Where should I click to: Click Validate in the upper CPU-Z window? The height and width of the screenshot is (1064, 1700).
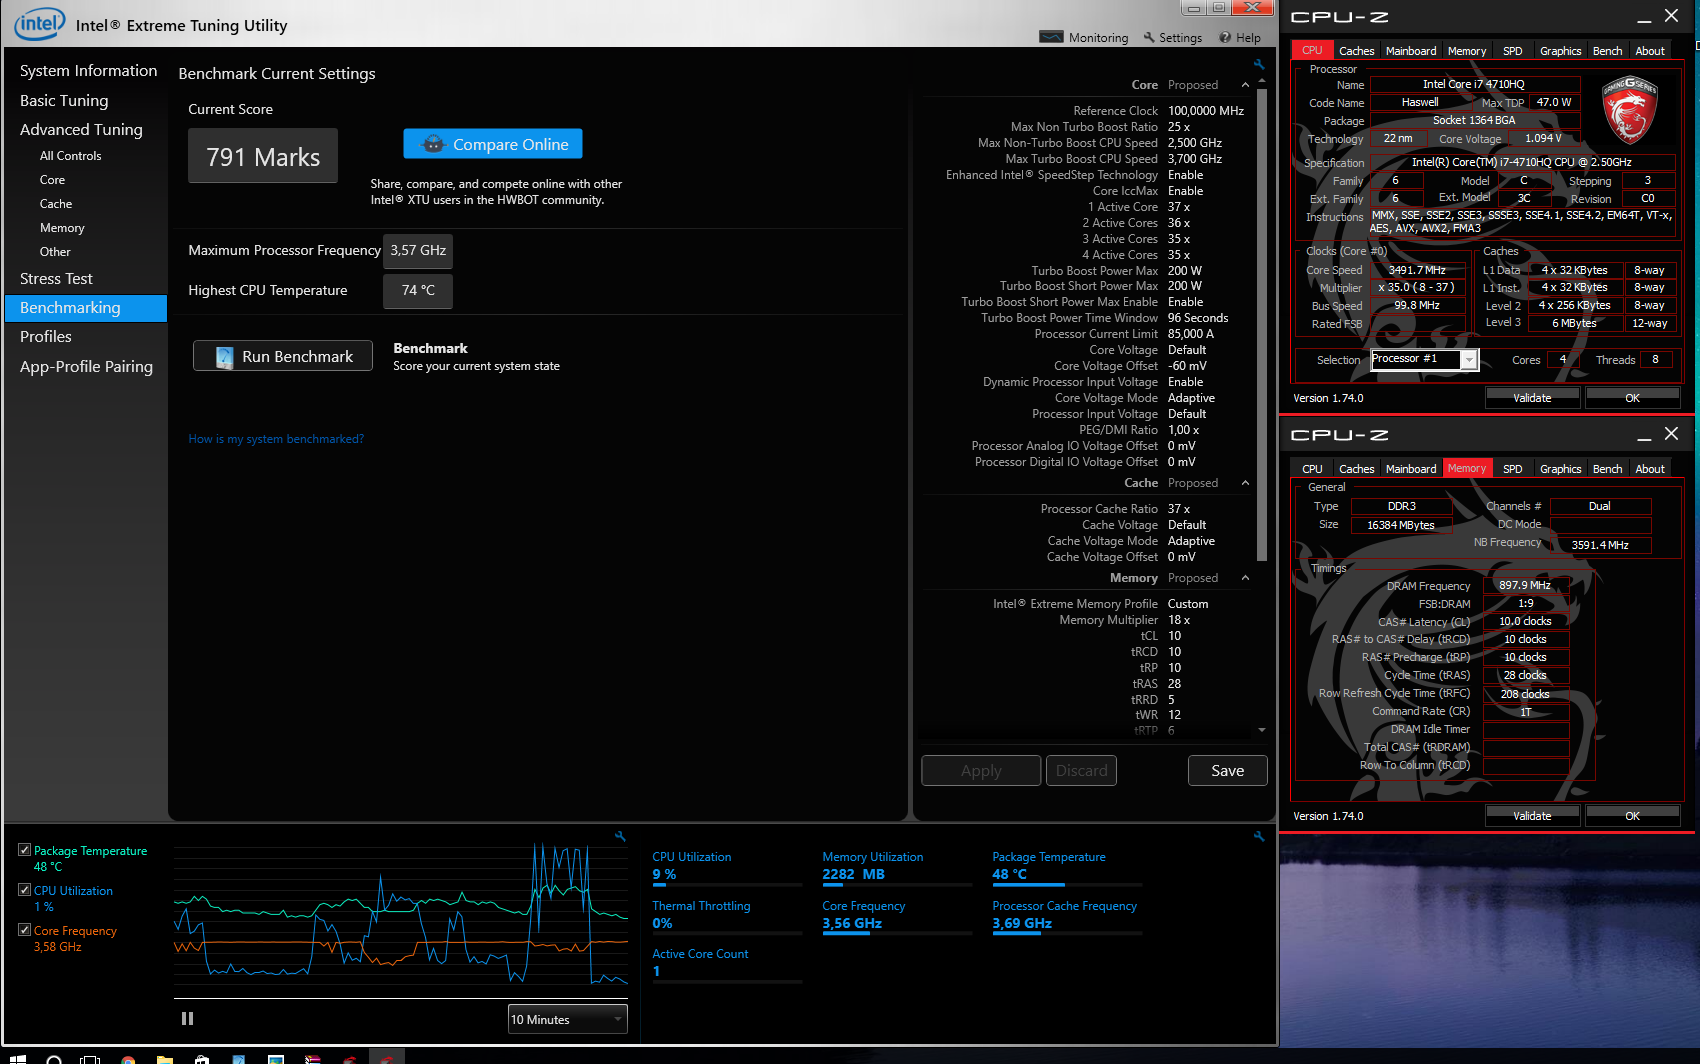(x=1532, y=398)
